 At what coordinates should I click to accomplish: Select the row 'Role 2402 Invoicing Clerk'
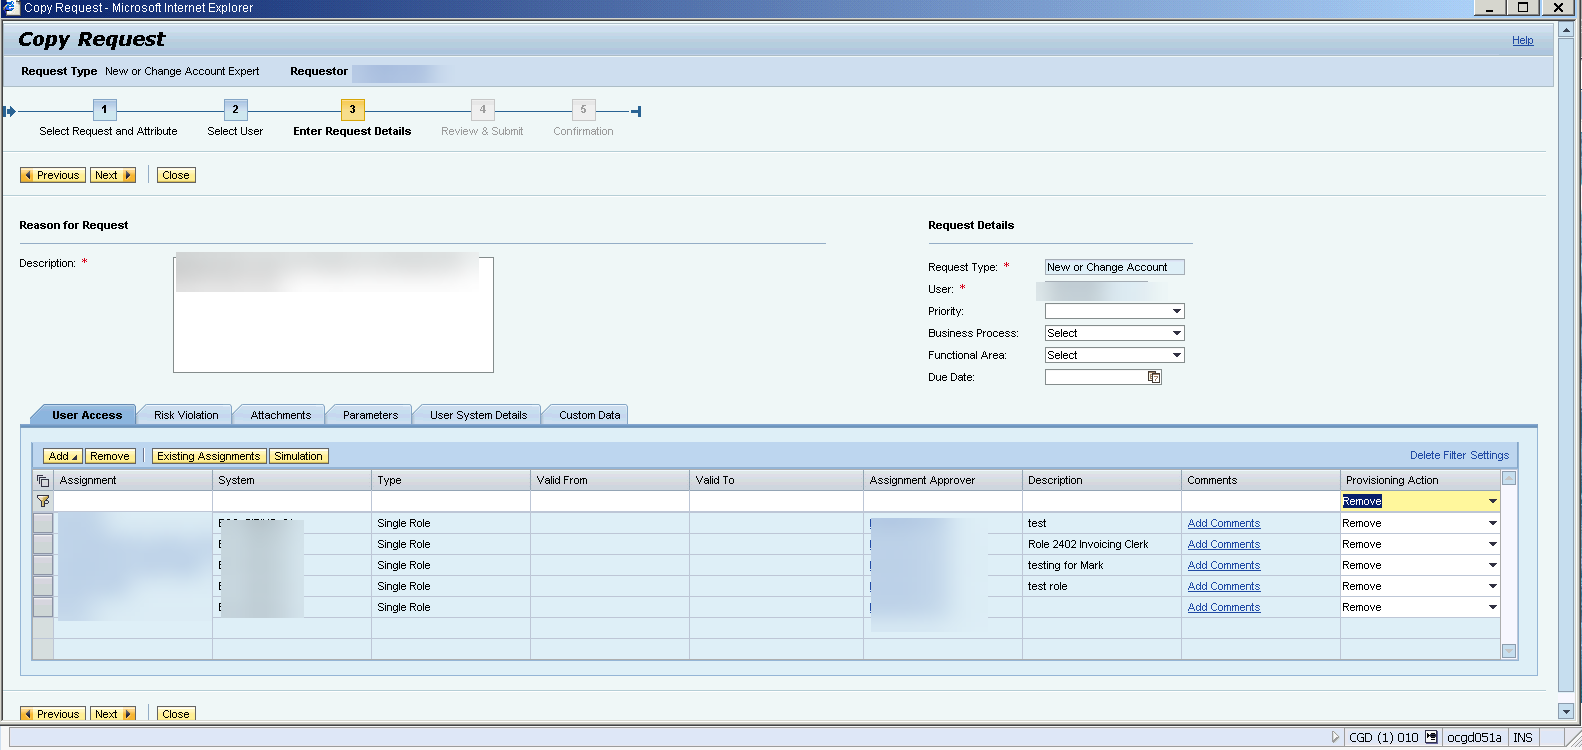point(43,544)
